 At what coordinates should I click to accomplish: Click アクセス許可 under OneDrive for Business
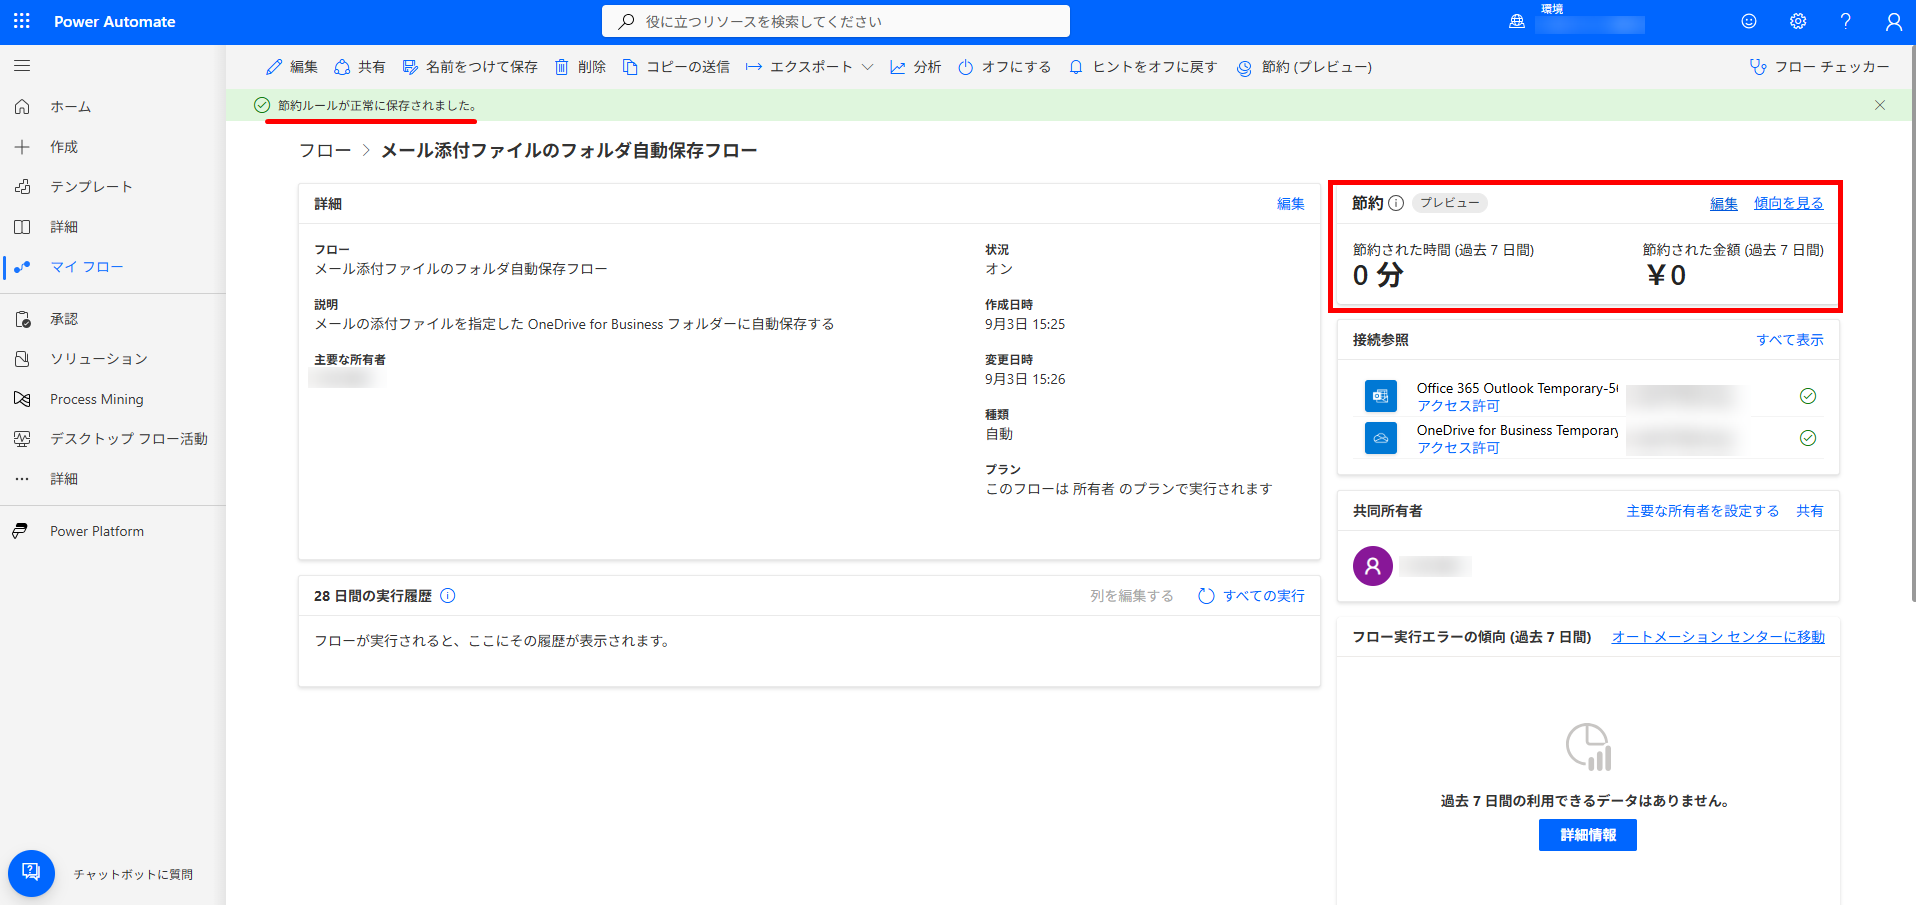click(x=1458, y=448)
